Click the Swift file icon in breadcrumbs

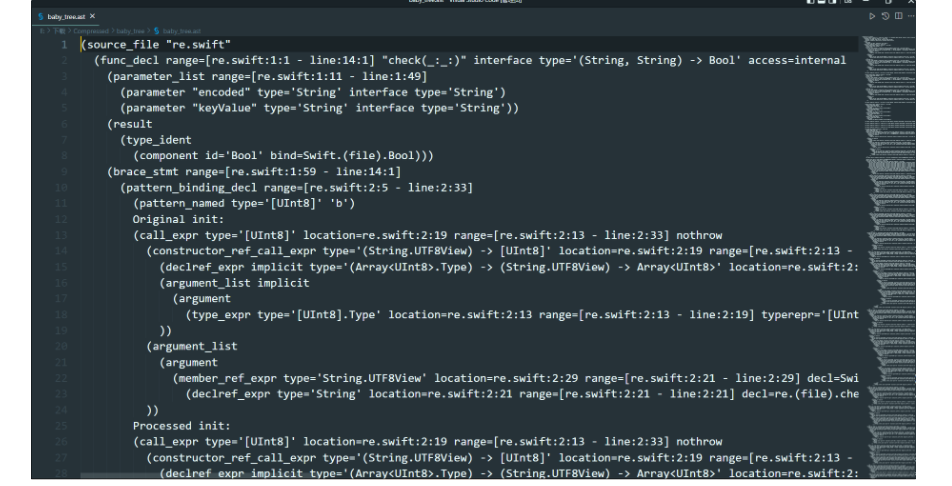[157, 31]
